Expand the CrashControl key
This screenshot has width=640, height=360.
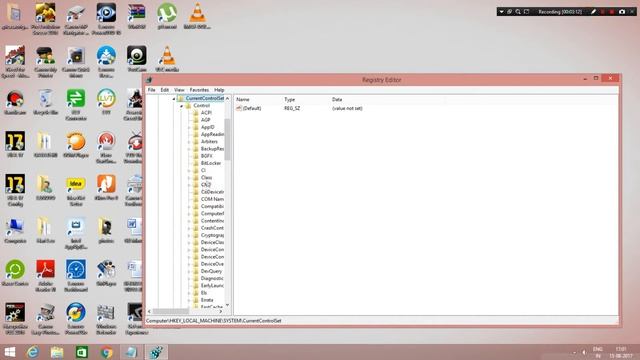(x=189, y=228)
